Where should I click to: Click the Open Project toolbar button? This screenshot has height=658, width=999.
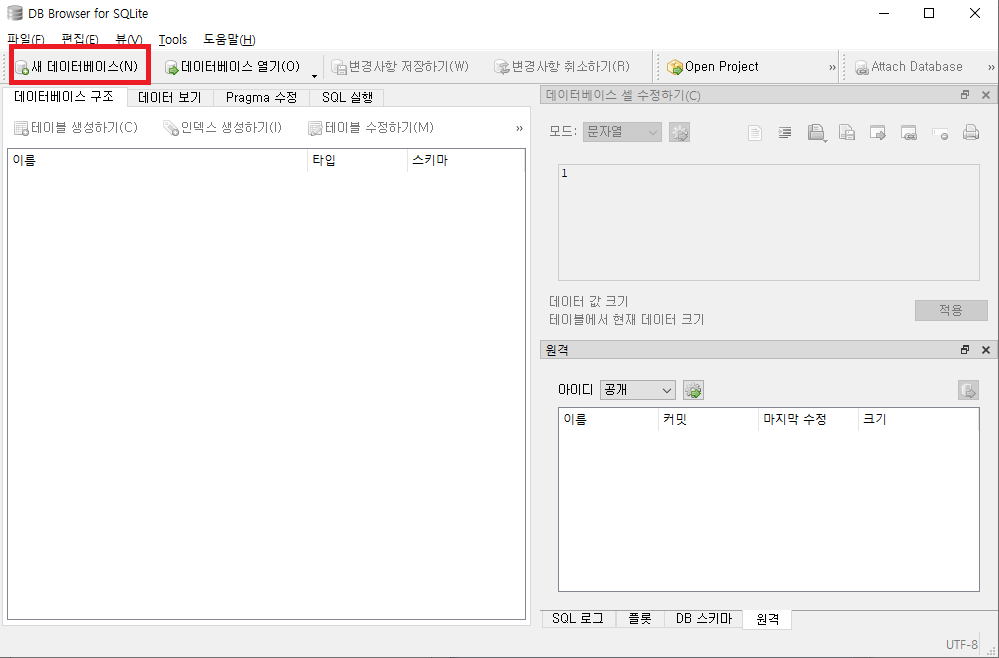tap(712, 66)
